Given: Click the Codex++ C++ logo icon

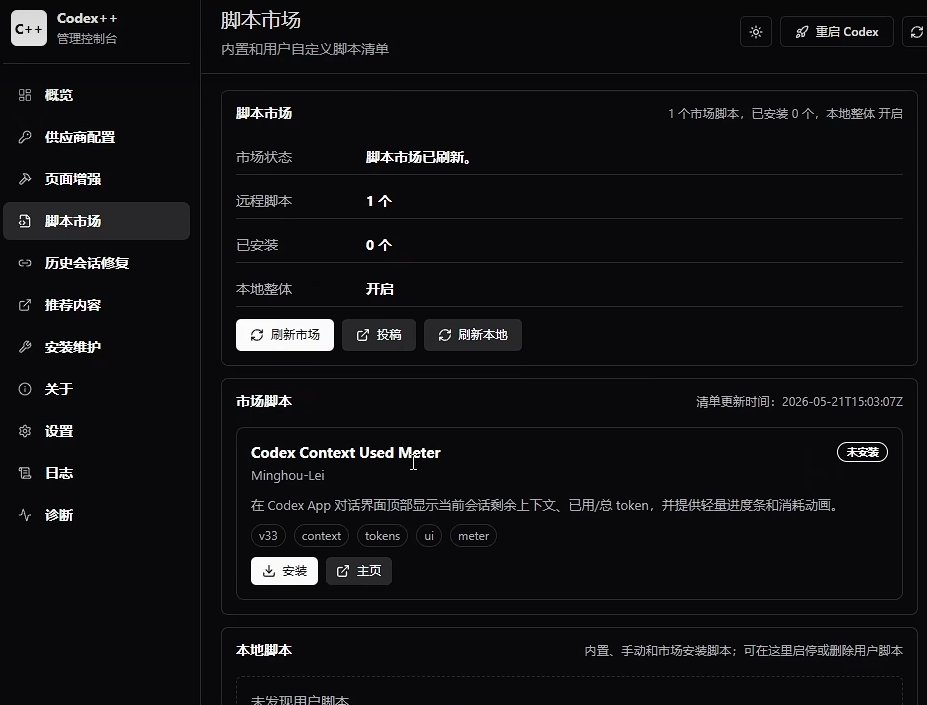Looking at the screenshot, I should tap(28, 28).
